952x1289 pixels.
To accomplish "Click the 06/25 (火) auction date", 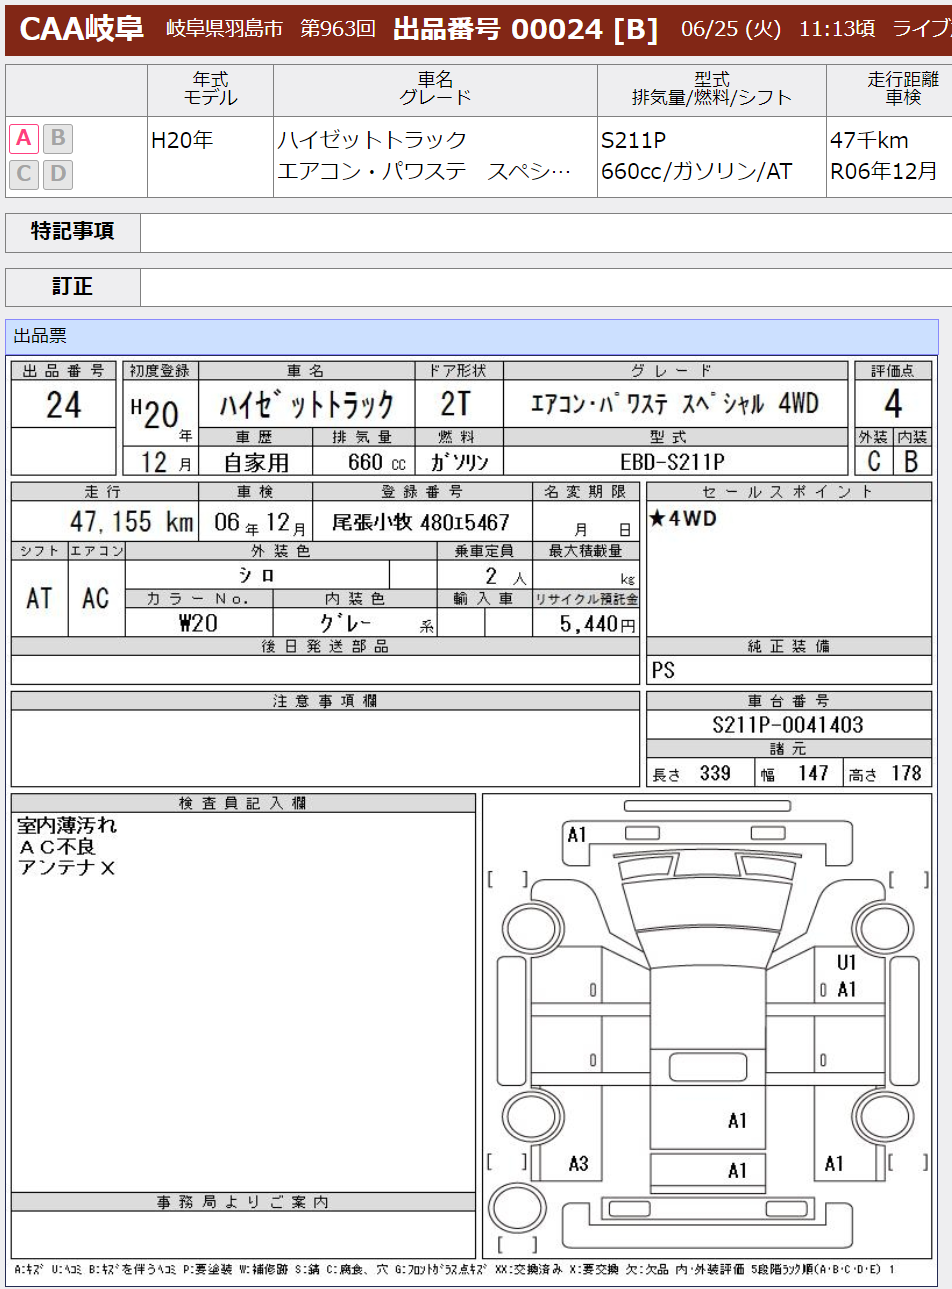I will click(731, 29).
